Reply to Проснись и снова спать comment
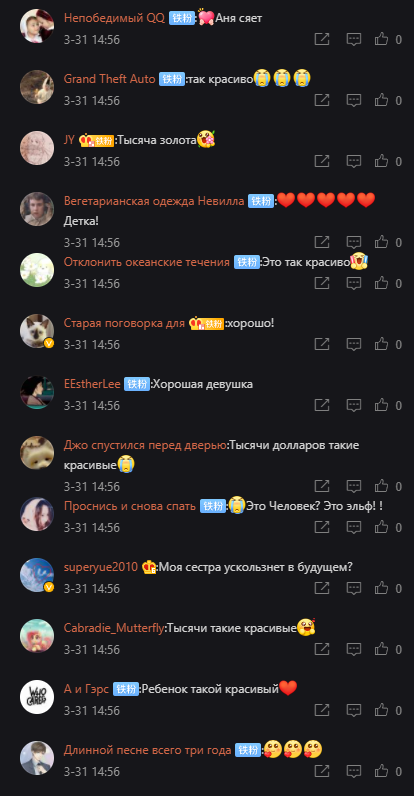The width and height of the screenshot is (414, 796). point(354,527)
